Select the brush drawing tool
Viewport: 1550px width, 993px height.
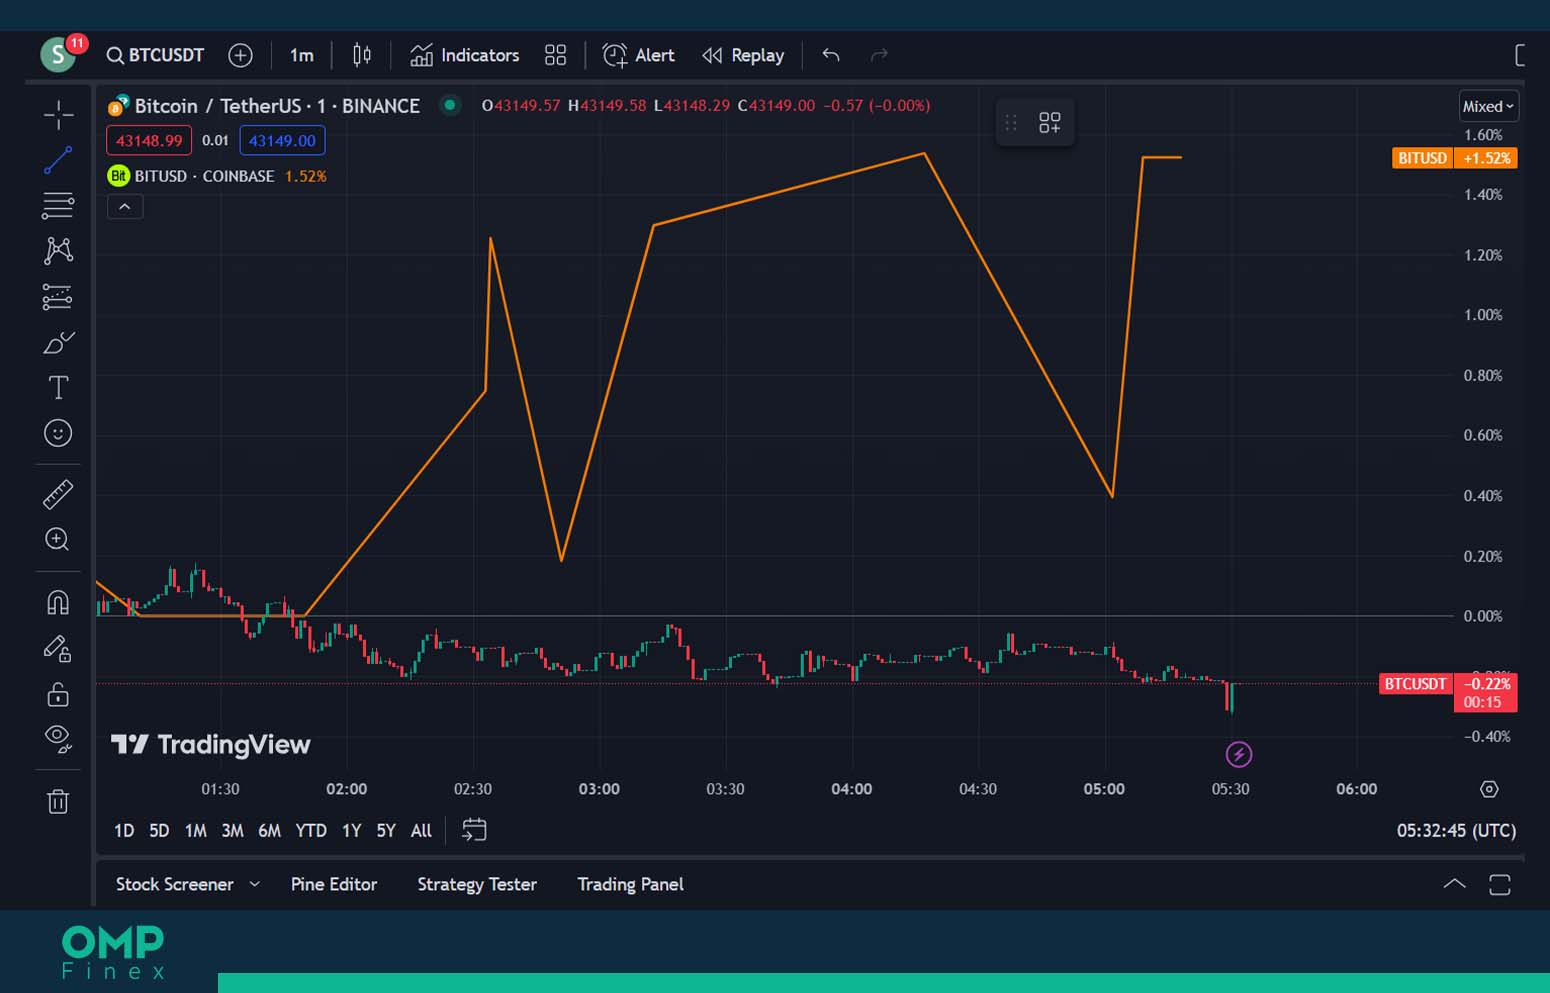click(58, 342)
